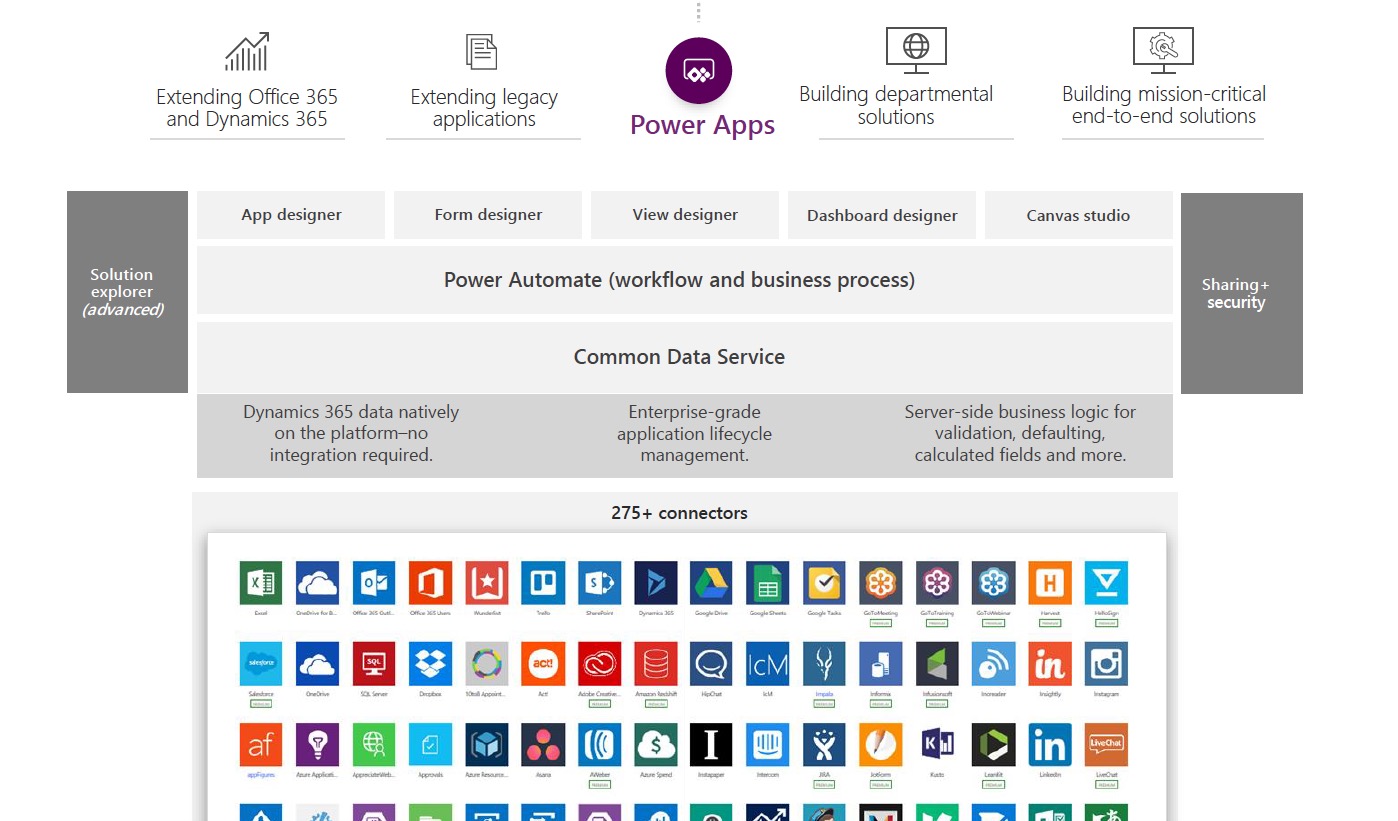Select the SQL Server connector icon
This screenshot has height=821, width=1398.
pos(374,663)
